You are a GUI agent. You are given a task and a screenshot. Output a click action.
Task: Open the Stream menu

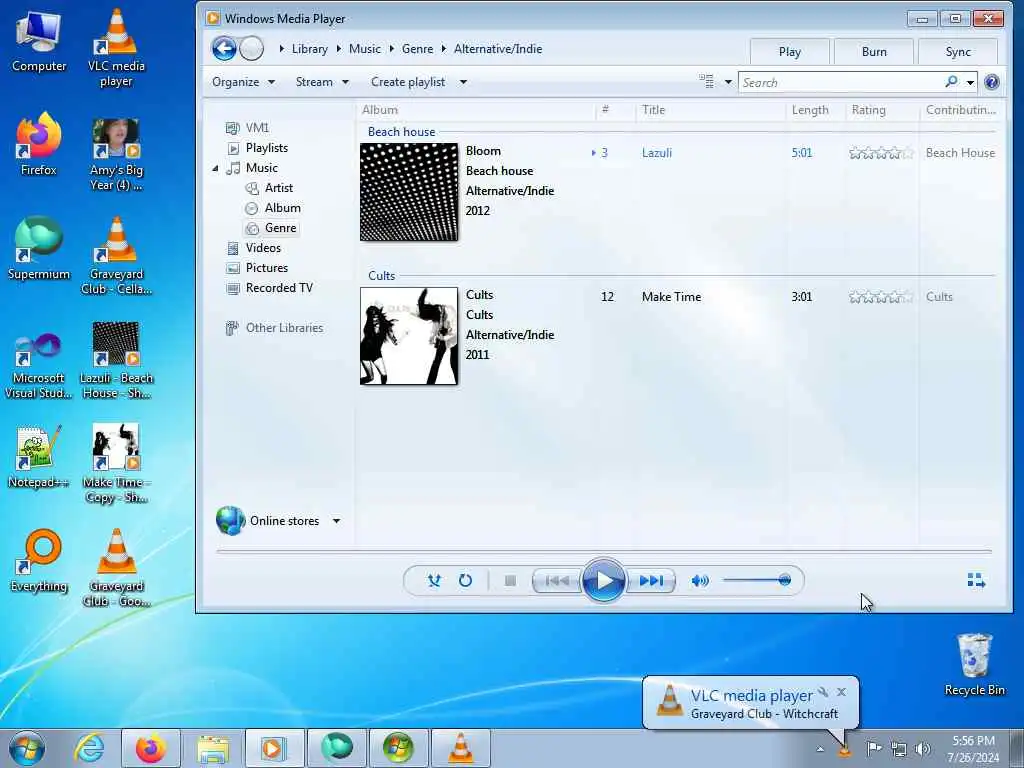pyautogui.click(x=322, y=82)
